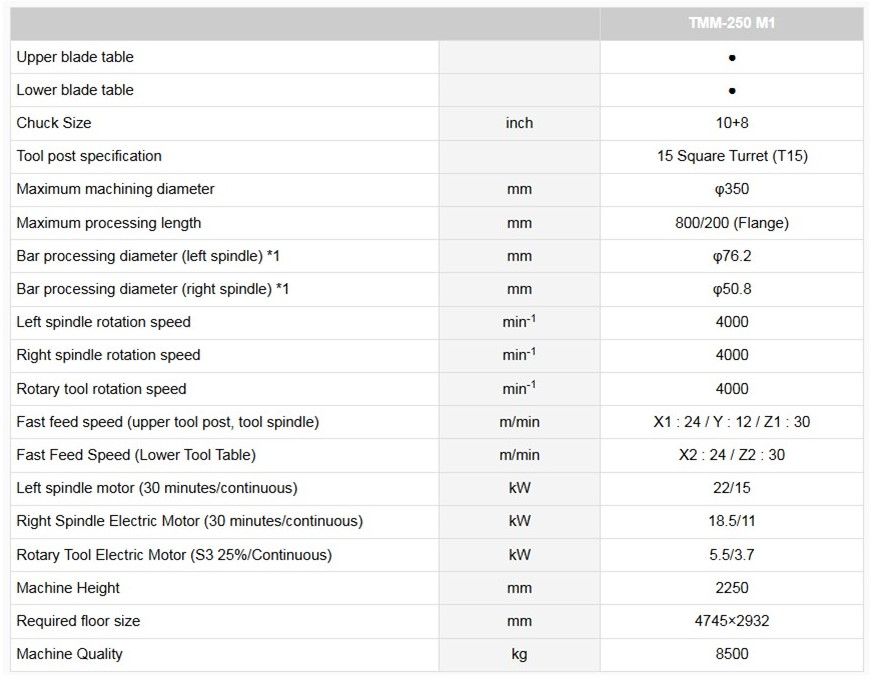Click the Upper blade table bullet mark
Viewport: 872px width, 680px height.
point(732,58)
